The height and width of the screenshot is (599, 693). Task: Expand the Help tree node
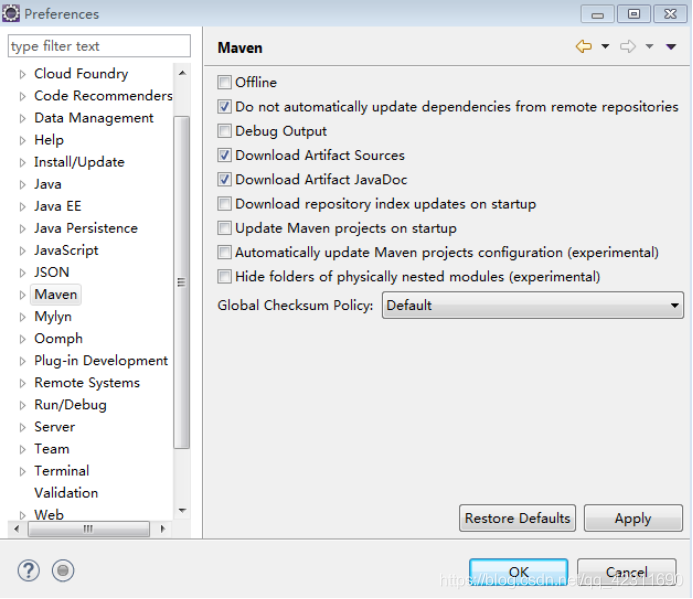pyautogui.click(x=23, y=141)
